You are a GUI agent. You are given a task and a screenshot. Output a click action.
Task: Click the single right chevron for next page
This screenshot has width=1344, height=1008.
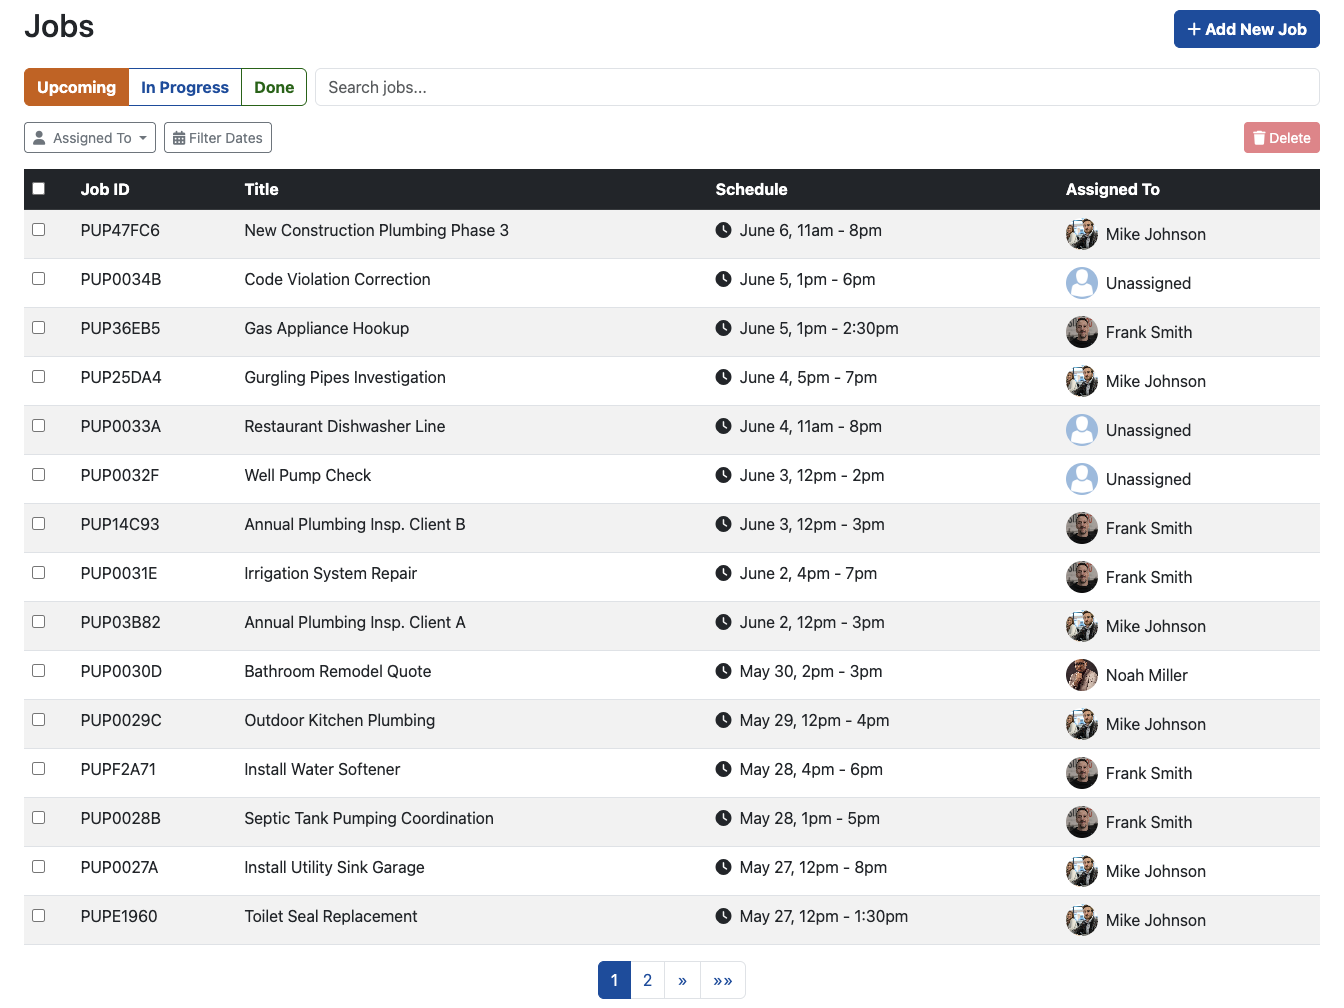[x=683, y=980]
